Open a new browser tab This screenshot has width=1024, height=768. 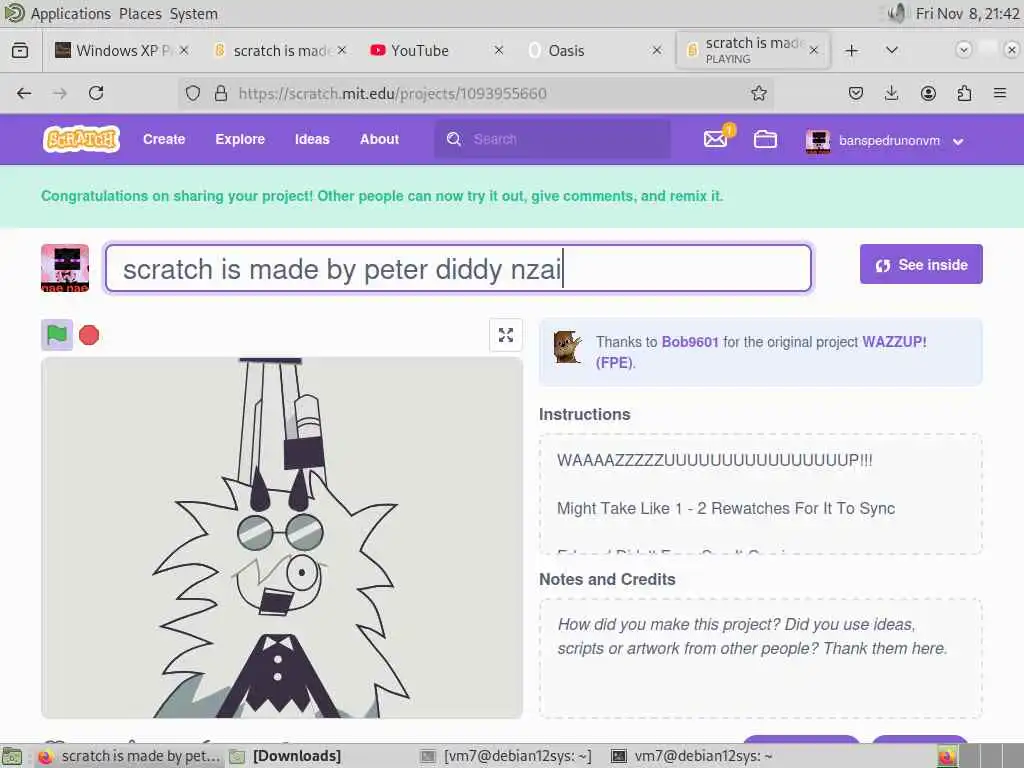pos(852,50)
